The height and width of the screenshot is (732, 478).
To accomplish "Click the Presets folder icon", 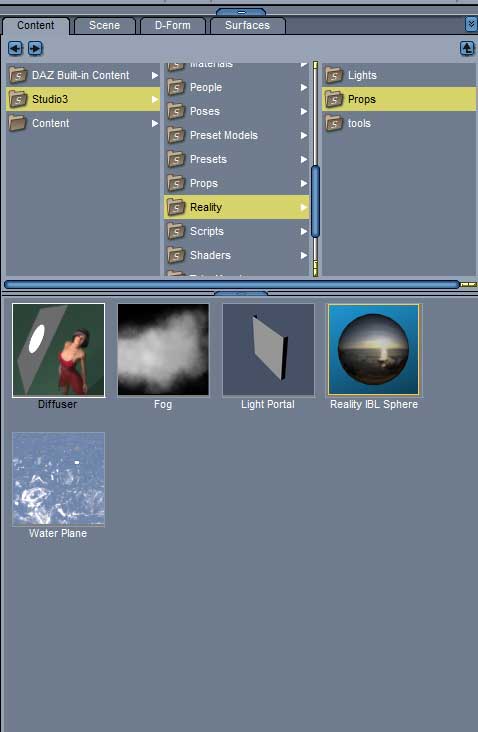I will 176,159.
